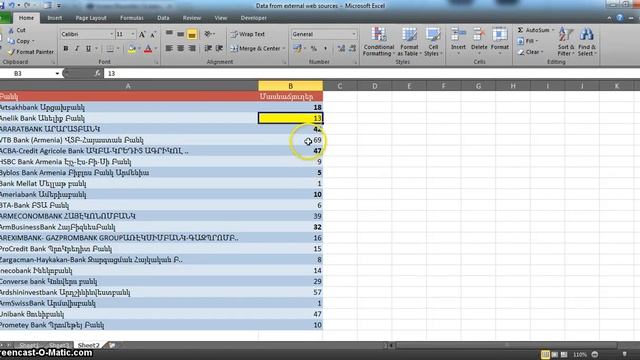Click AutoSum
The width and height of the screenshot is (640, 360).
(x=533, y=30)
